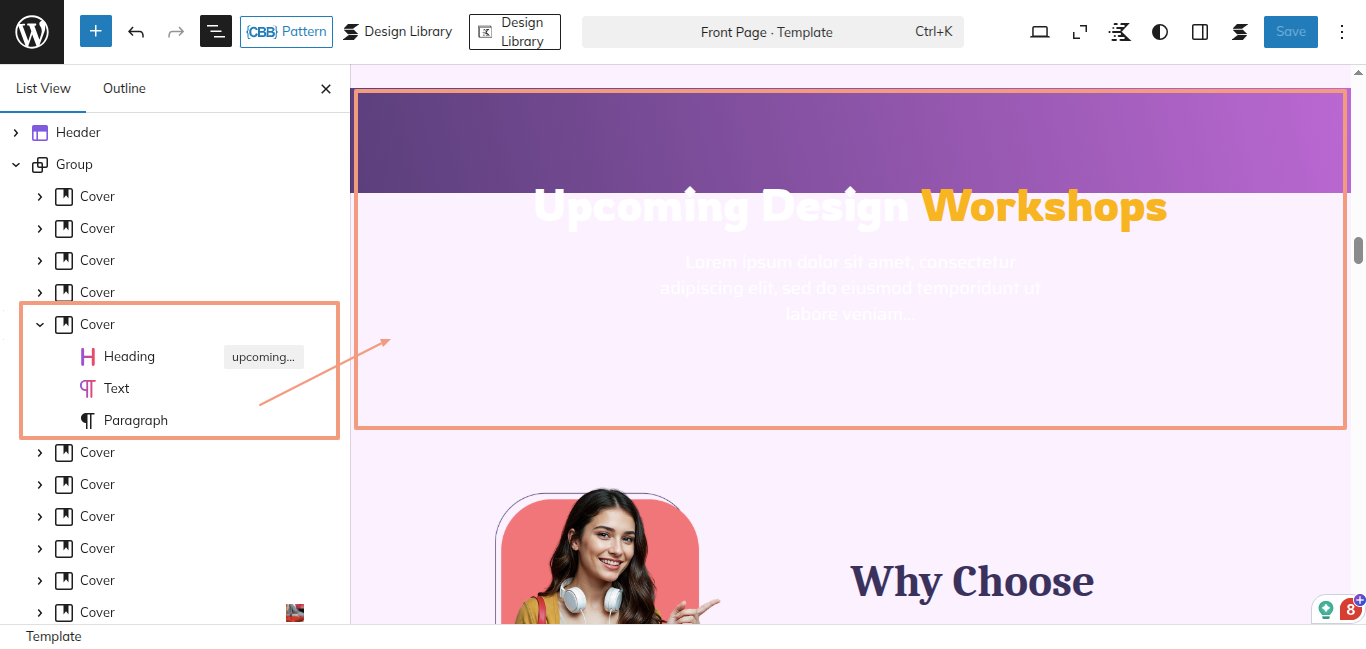Select the List View tab
1366x649 pixels.
(x=43, y=89)
